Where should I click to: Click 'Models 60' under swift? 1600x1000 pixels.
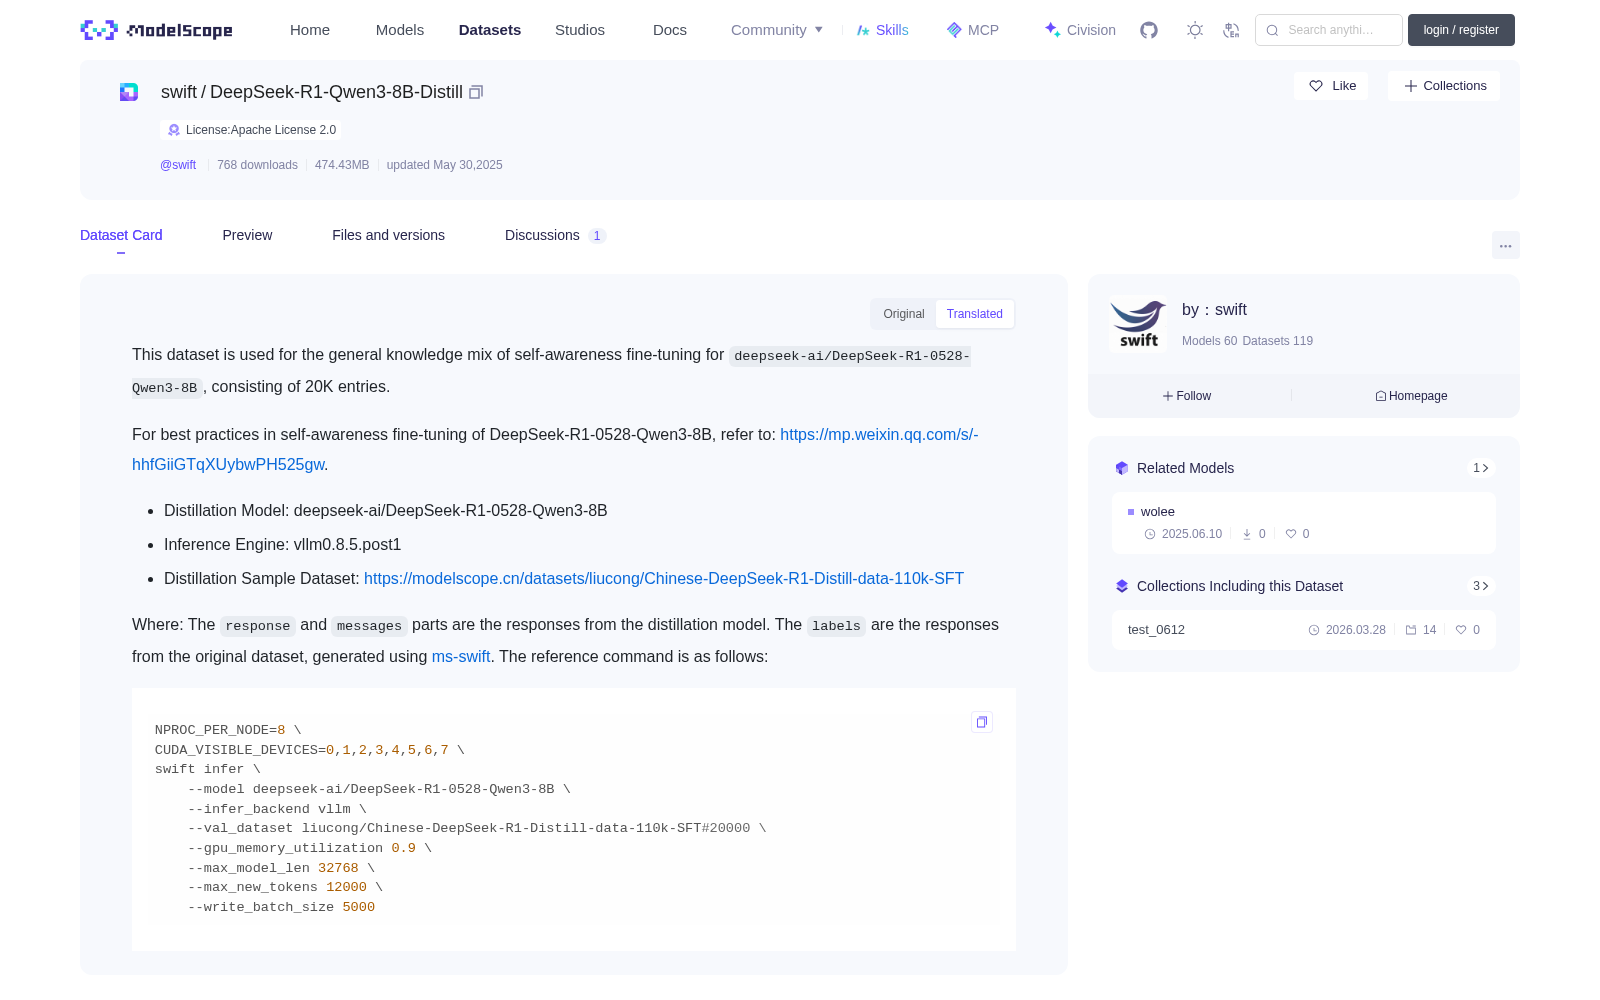1209,341
